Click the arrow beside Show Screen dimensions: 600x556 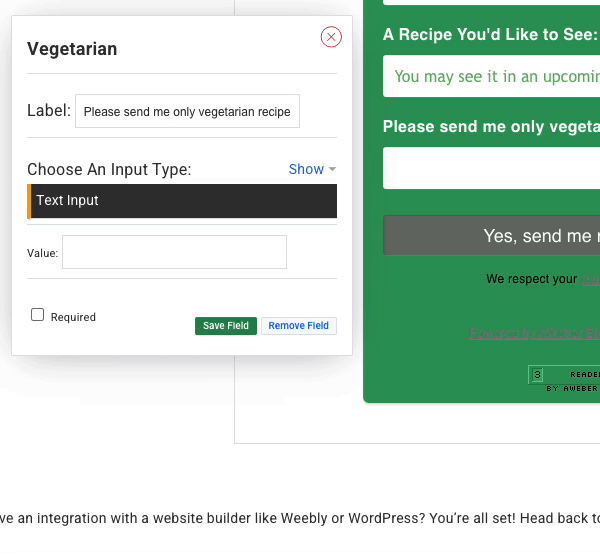point(332,170)
